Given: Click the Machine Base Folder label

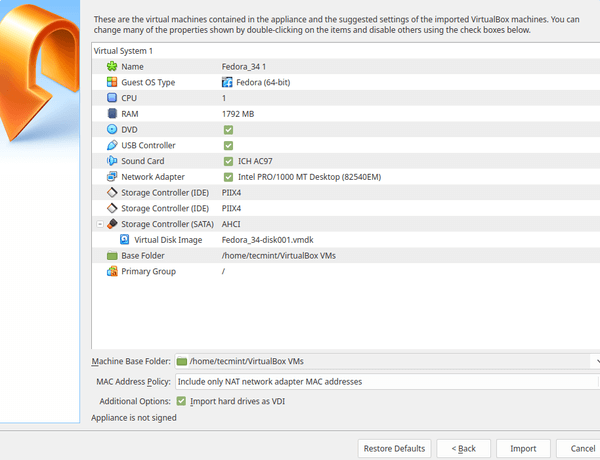Looking at the screenshot, I should click(131, 361).
